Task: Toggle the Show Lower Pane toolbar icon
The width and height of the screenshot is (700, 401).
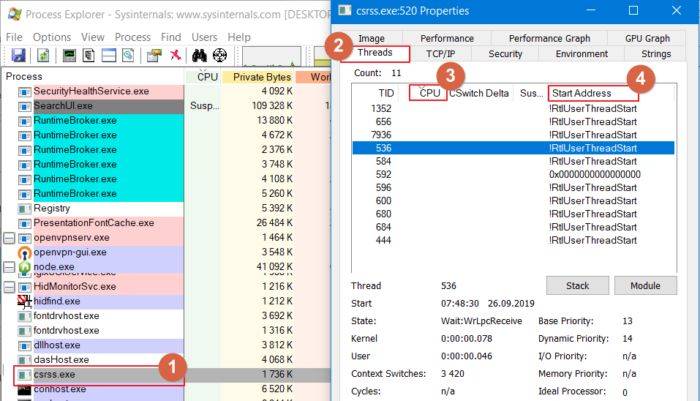Action: tap(109, 55)
